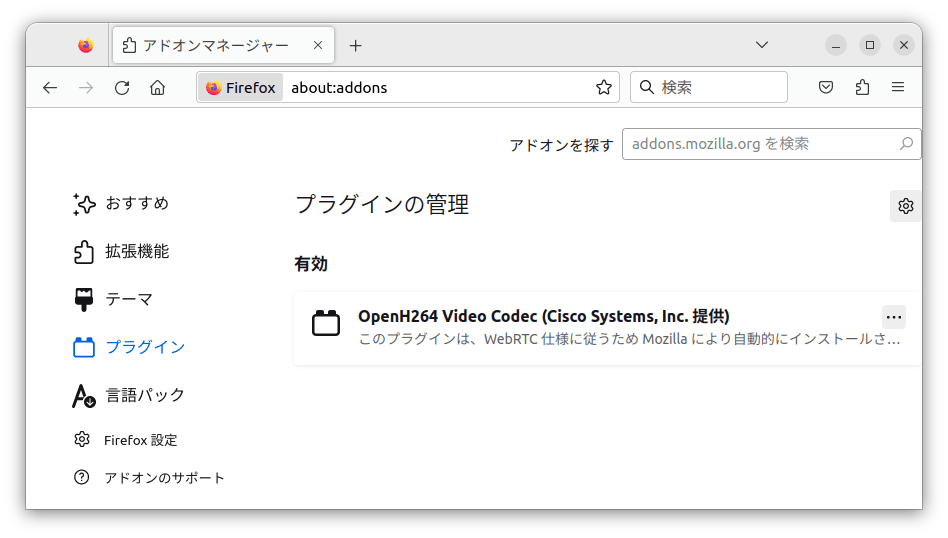Go back using the back arrow
948x538 pixels.
coord(50,88)
